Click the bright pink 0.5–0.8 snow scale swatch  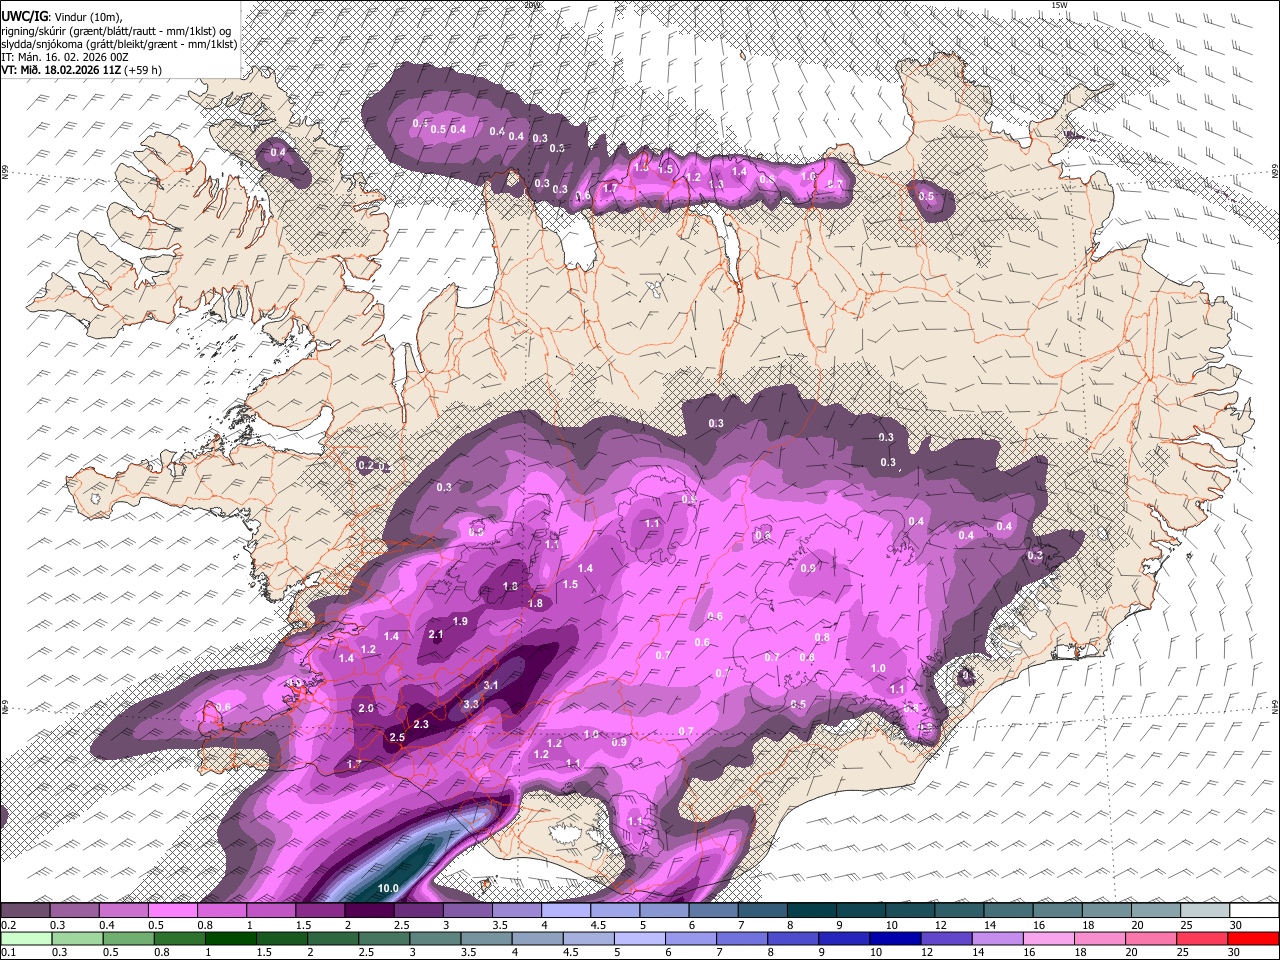[x=172, y=910]
